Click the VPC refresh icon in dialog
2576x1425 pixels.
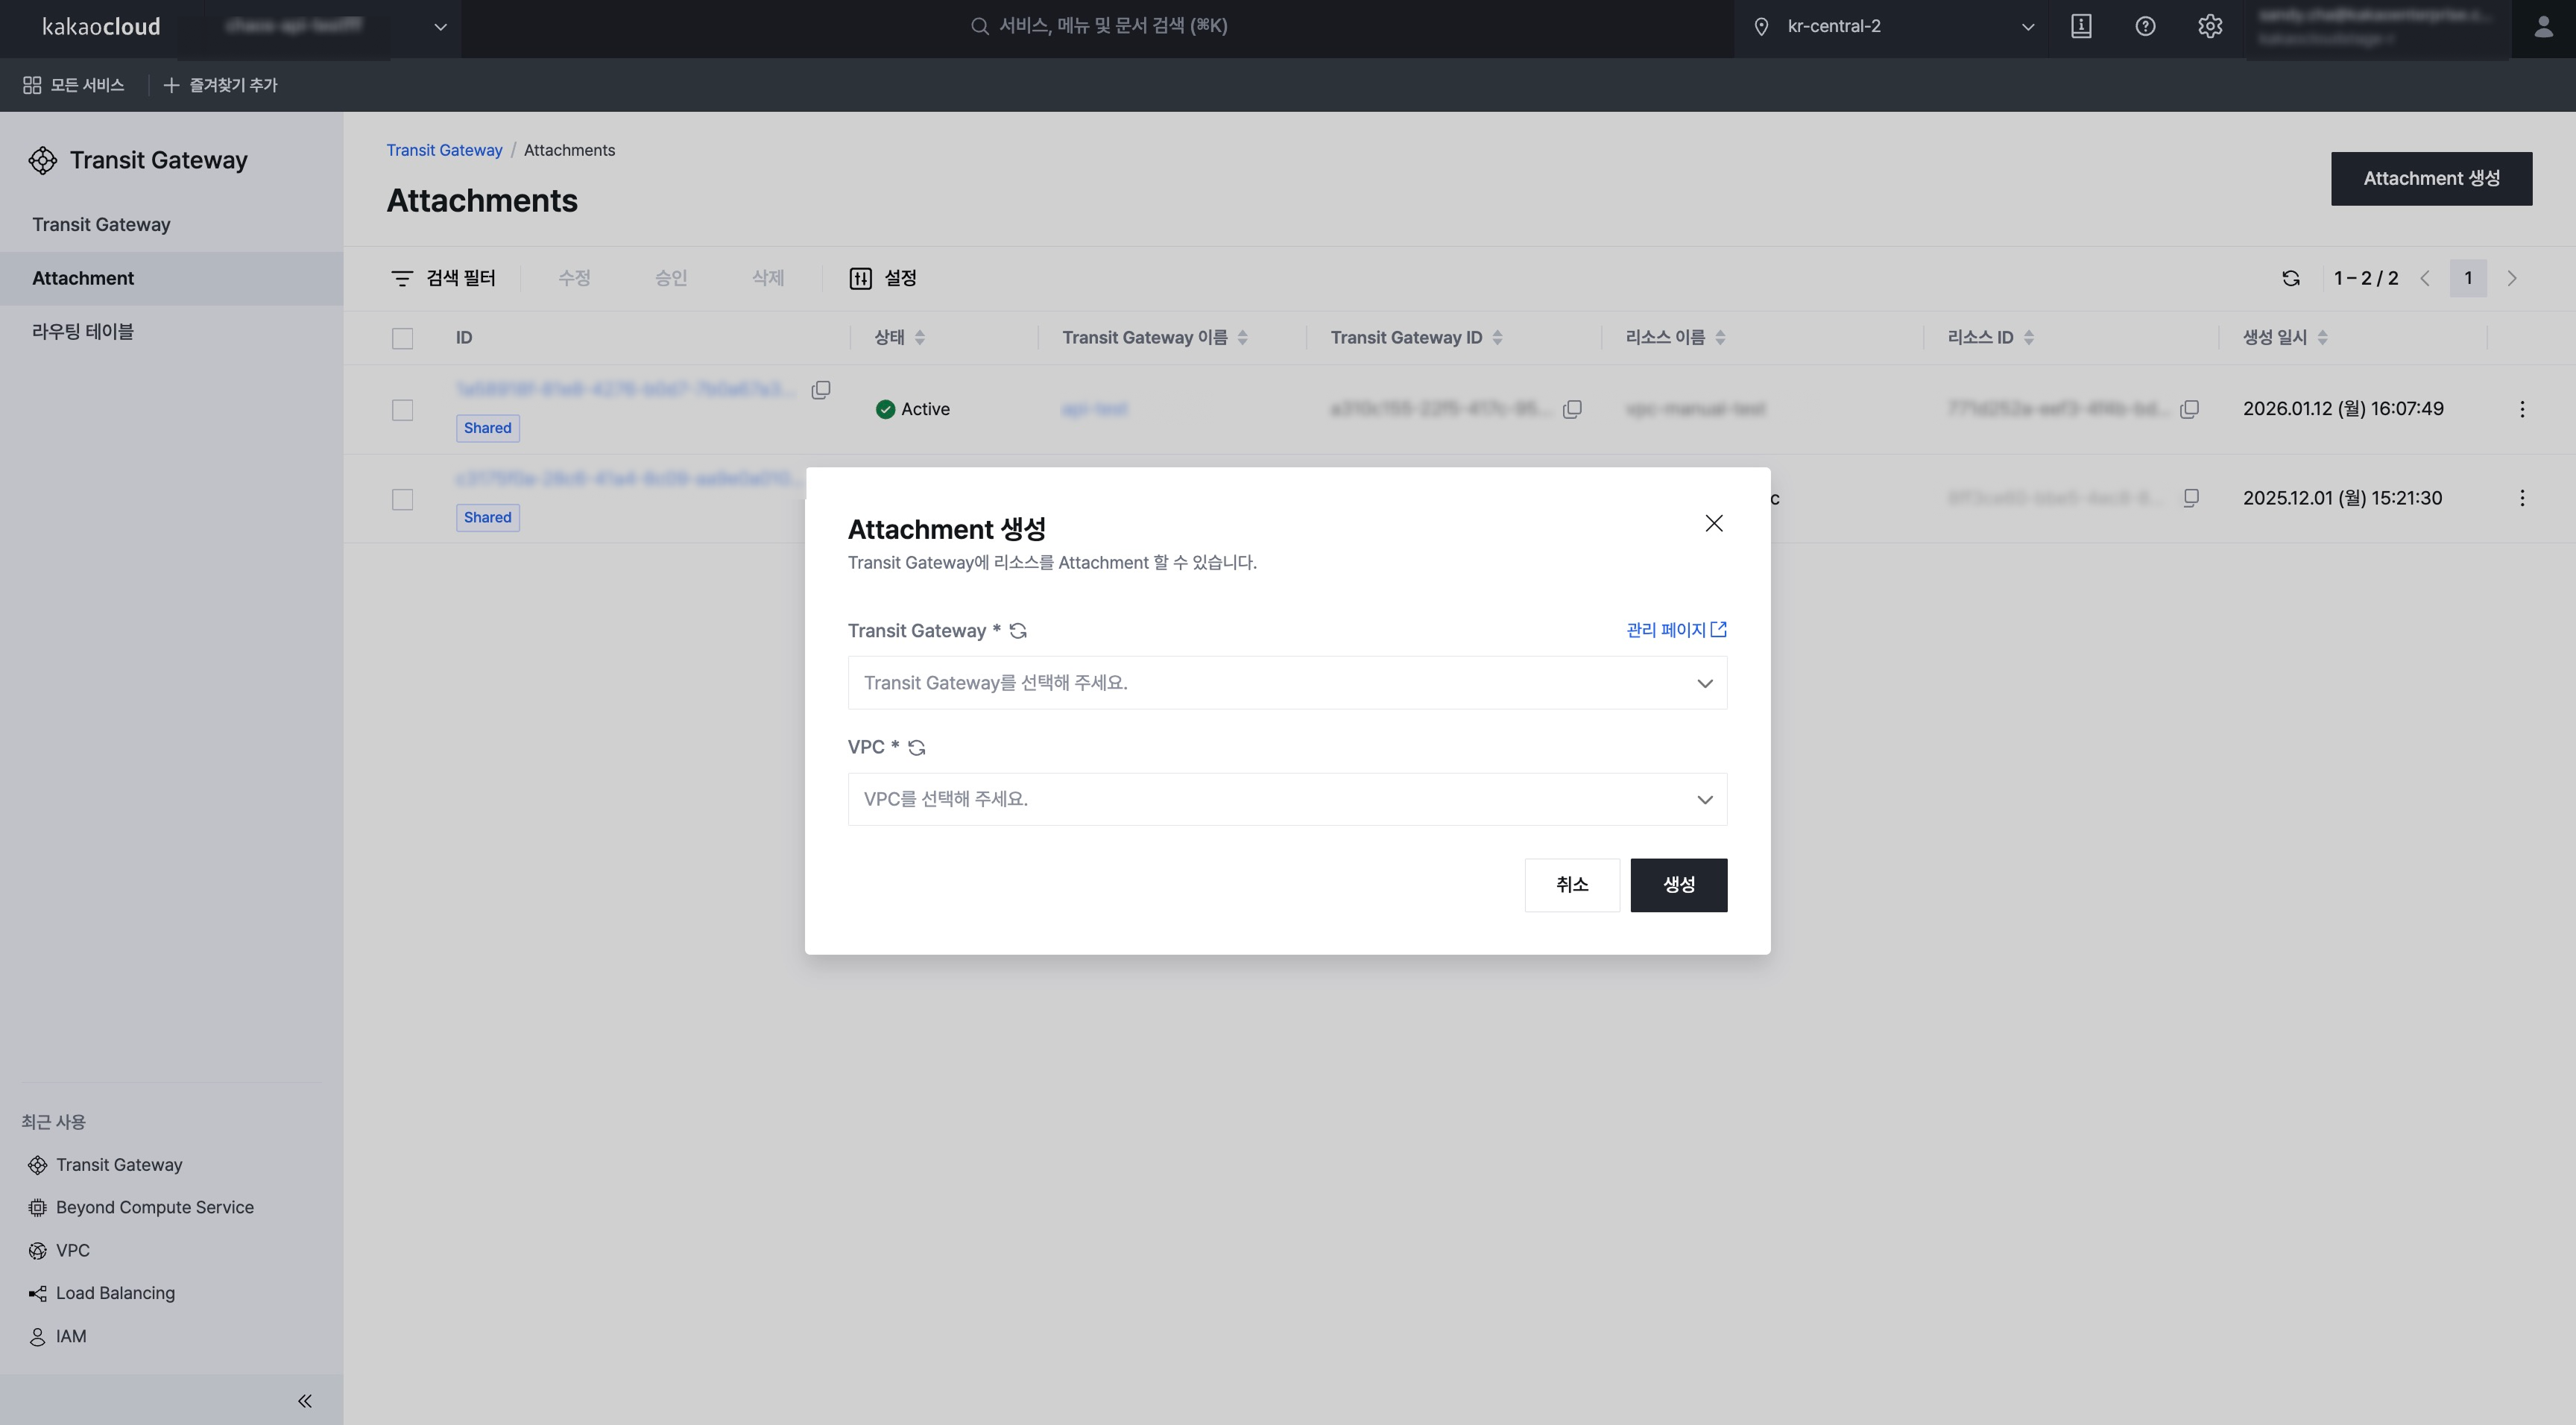916,748
